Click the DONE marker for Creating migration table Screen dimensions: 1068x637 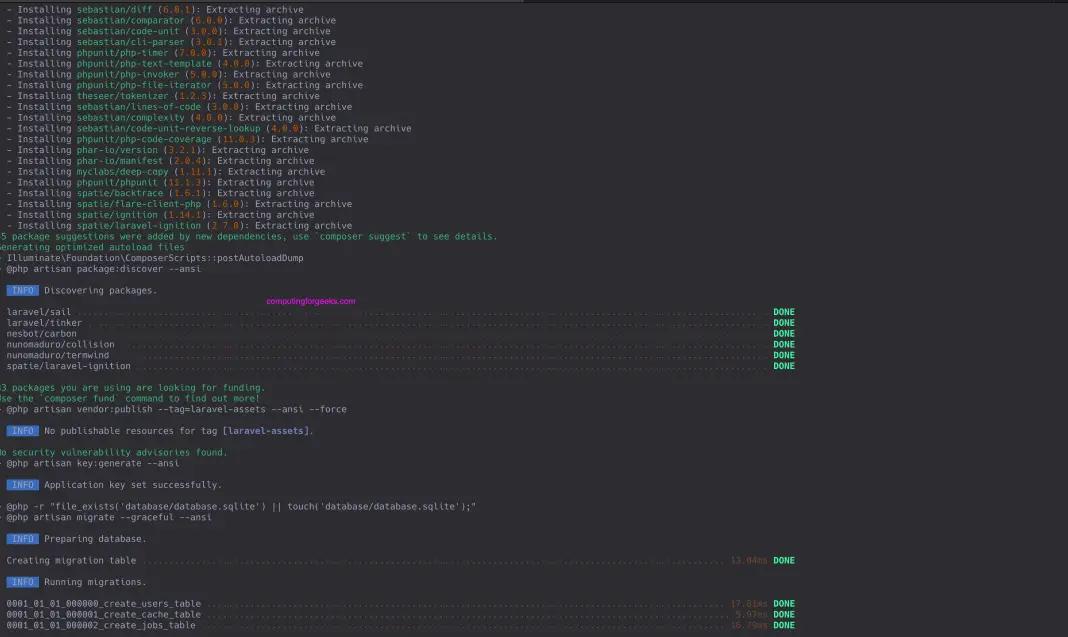(783, 560)
